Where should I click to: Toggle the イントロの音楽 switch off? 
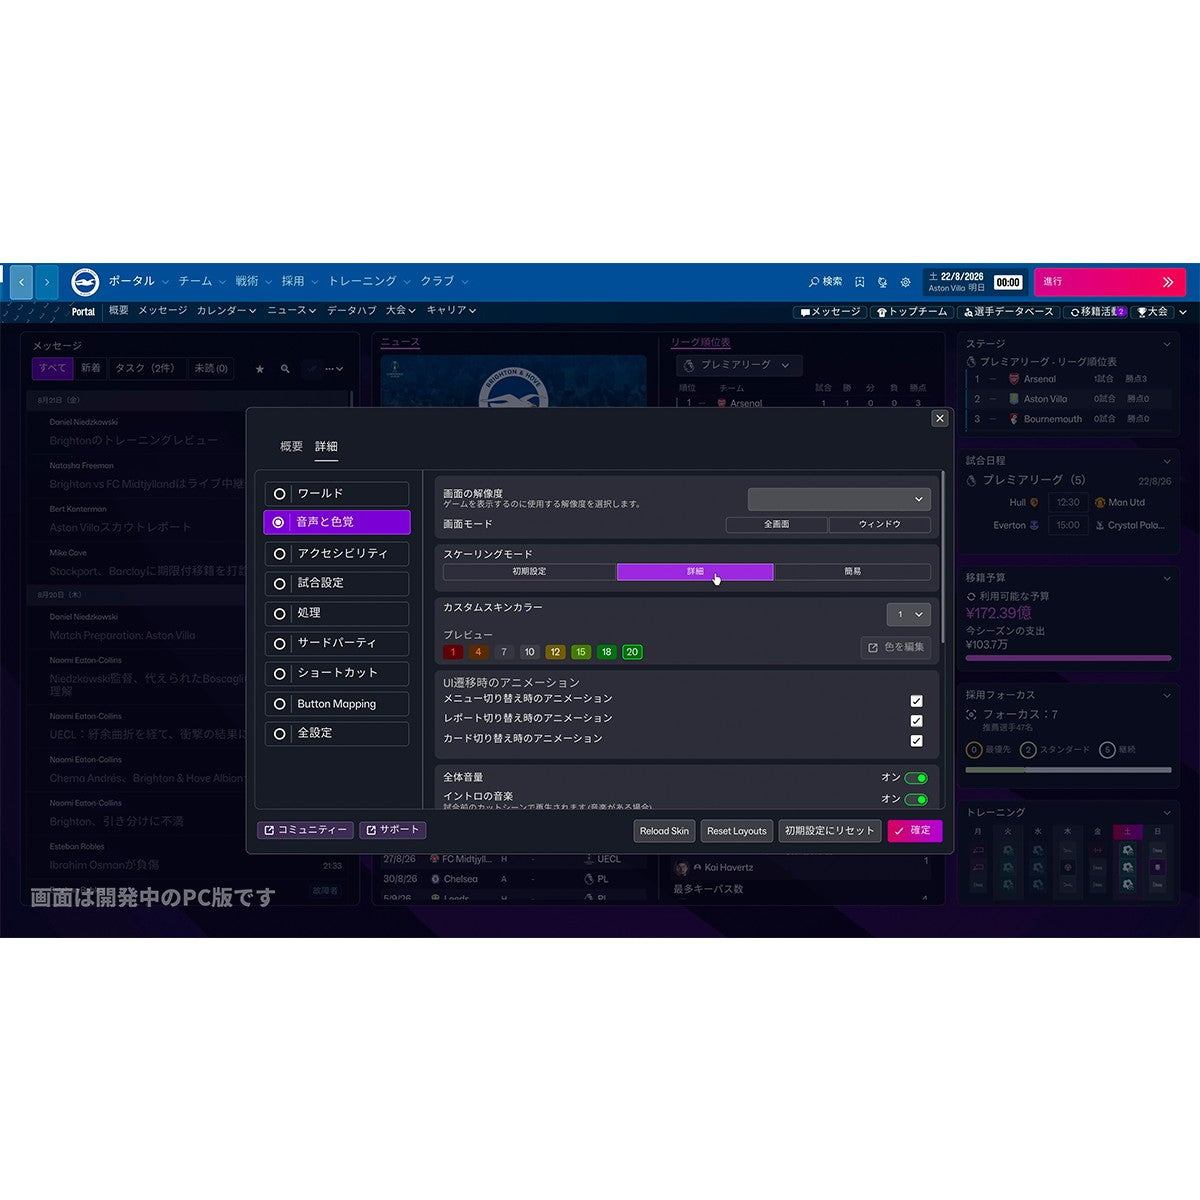click(916, 799)
